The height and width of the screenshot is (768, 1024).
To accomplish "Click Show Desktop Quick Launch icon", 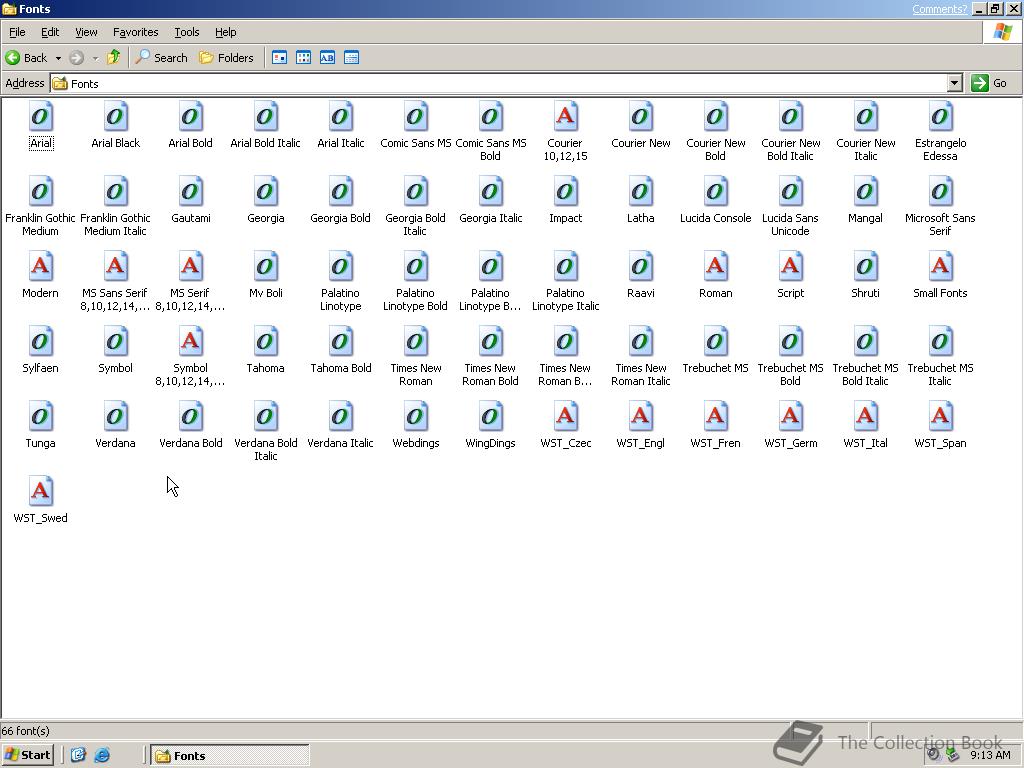I will (78, 755).
